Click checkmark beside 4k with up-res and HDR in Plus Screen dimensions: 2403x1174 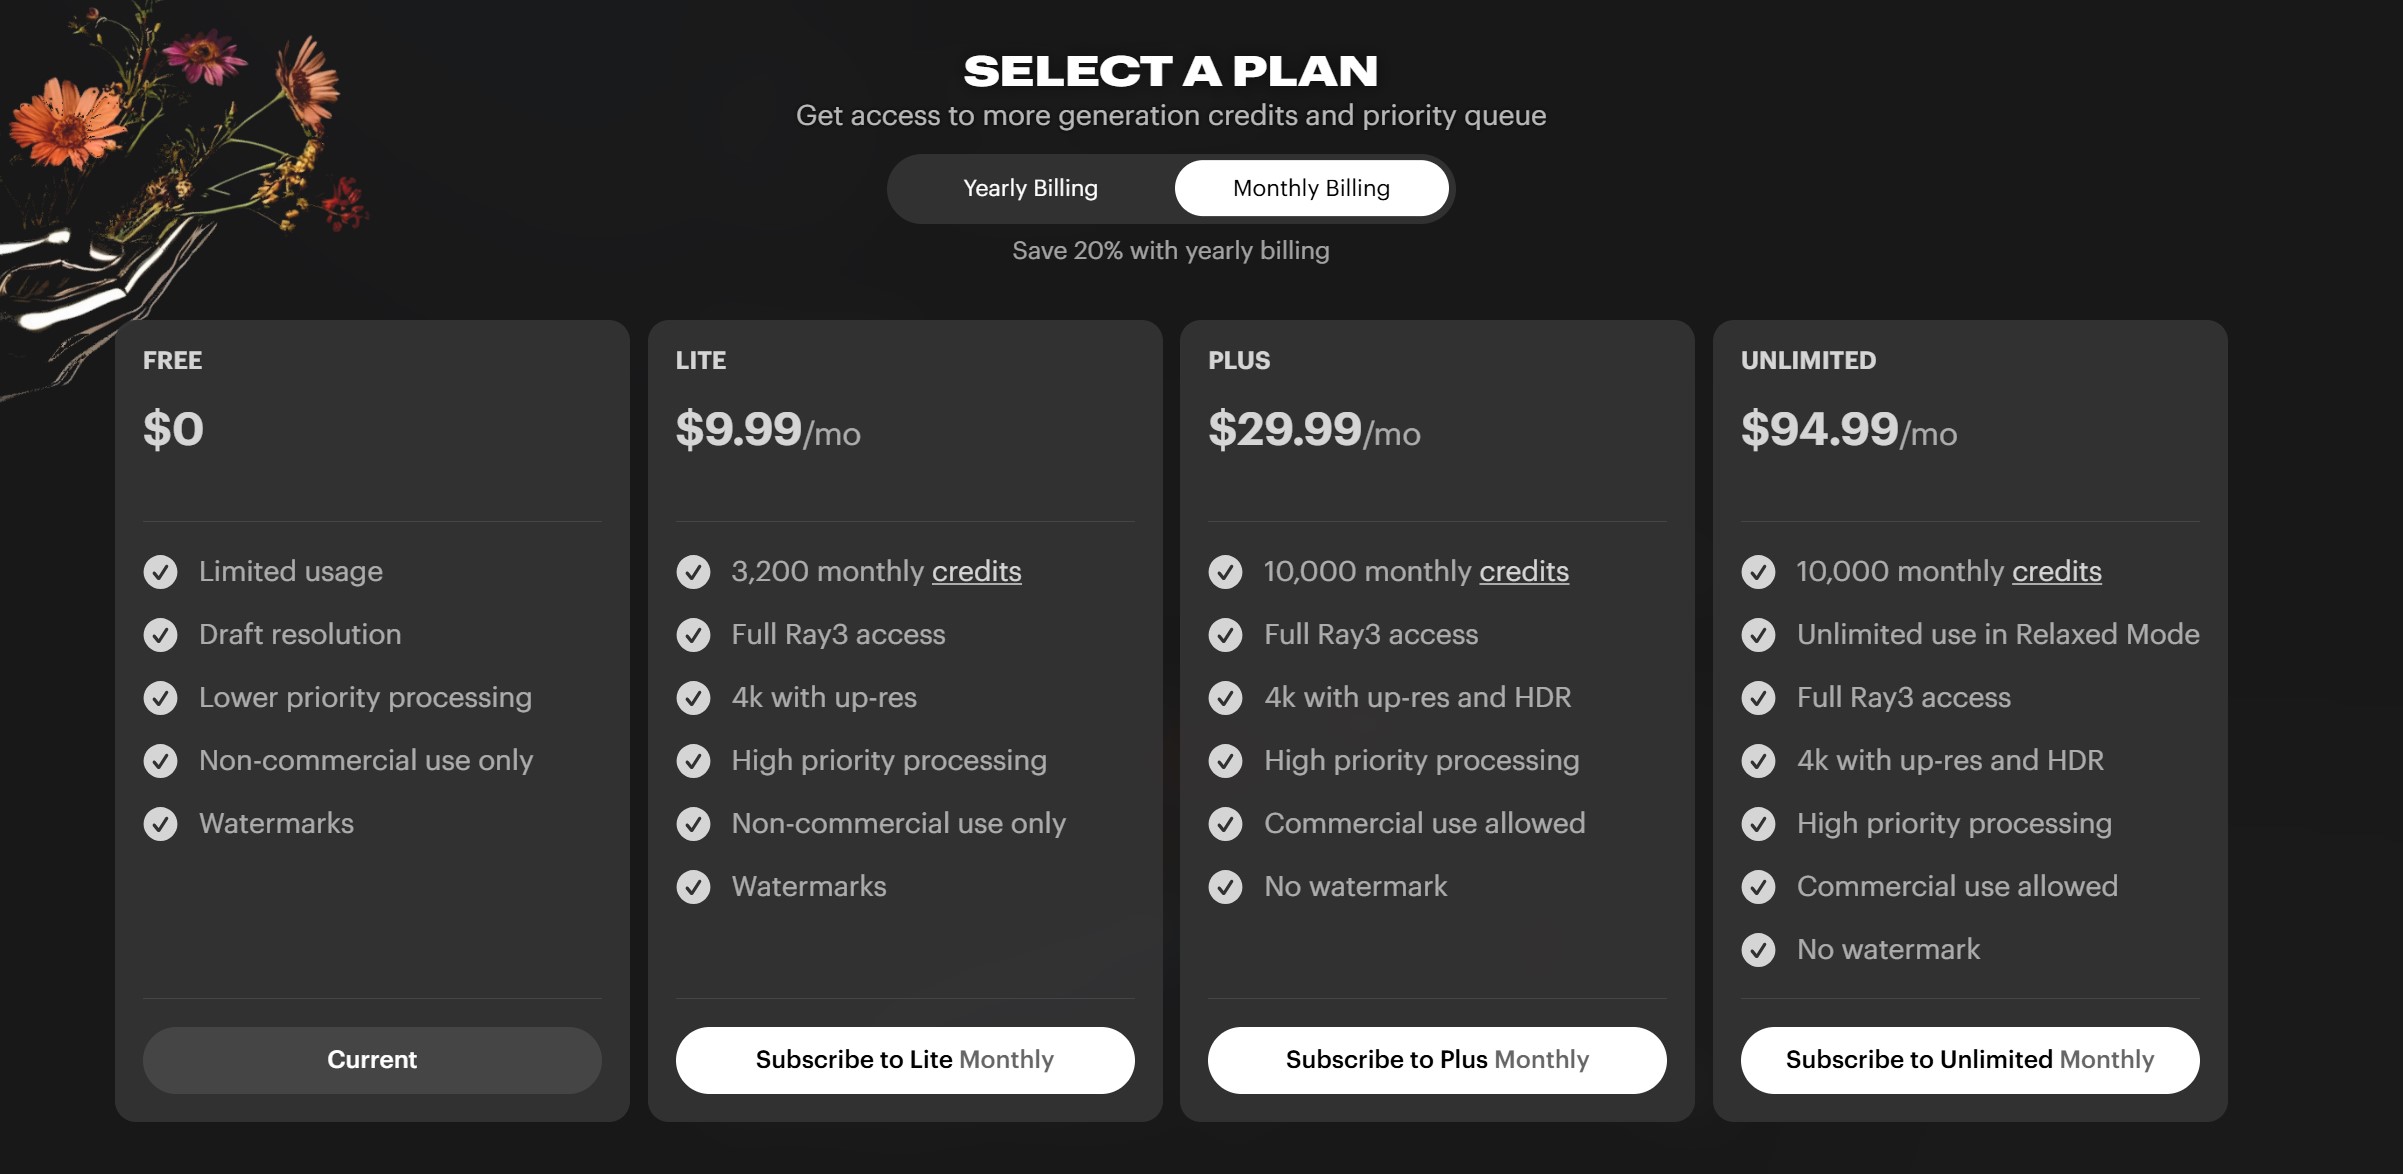[1225, 698]
